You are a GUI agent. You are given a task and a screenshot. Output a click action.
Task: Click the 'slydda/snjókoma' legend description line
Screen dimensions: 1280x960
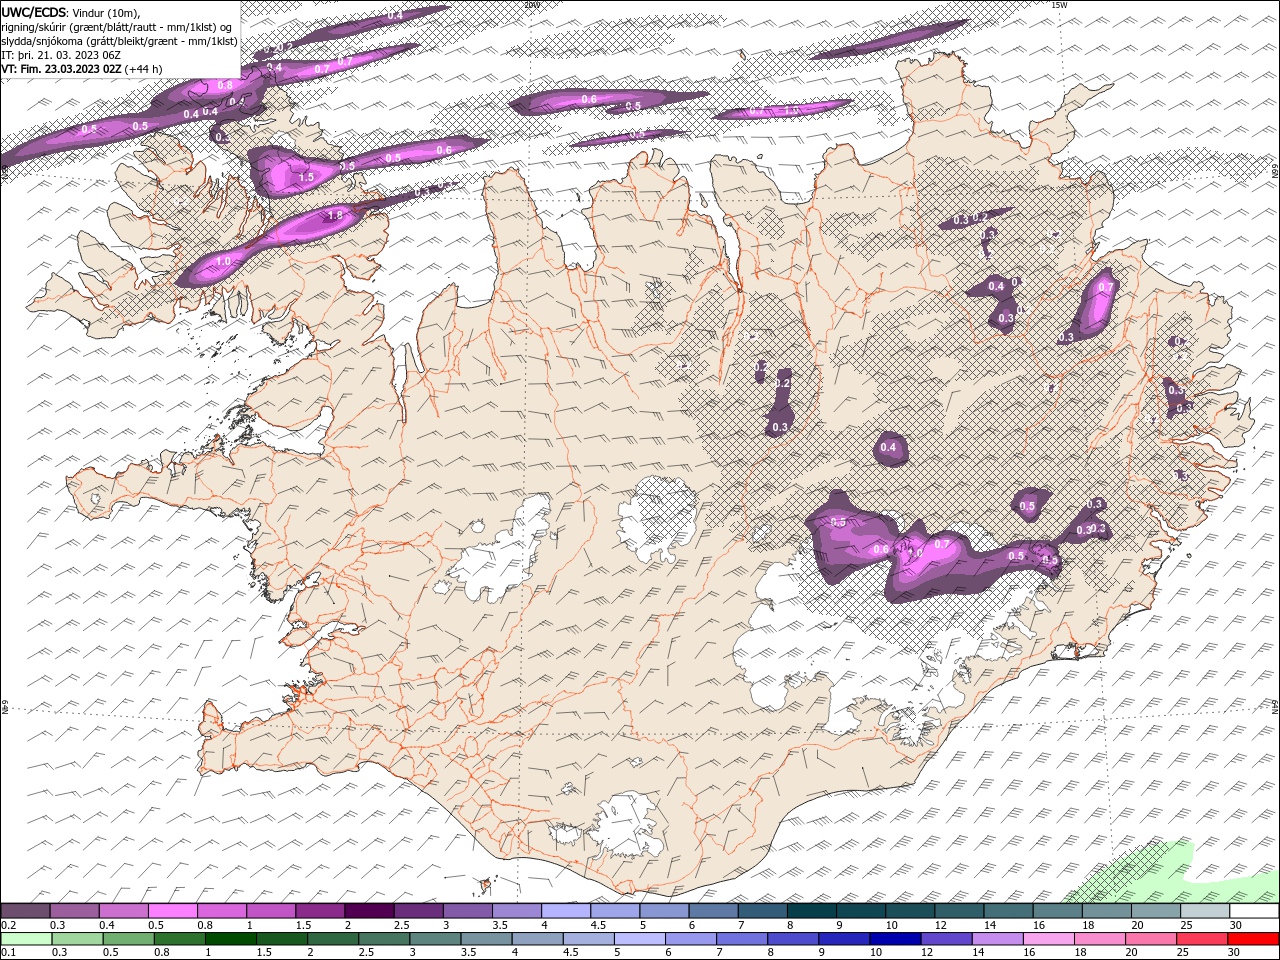(119, 40)
